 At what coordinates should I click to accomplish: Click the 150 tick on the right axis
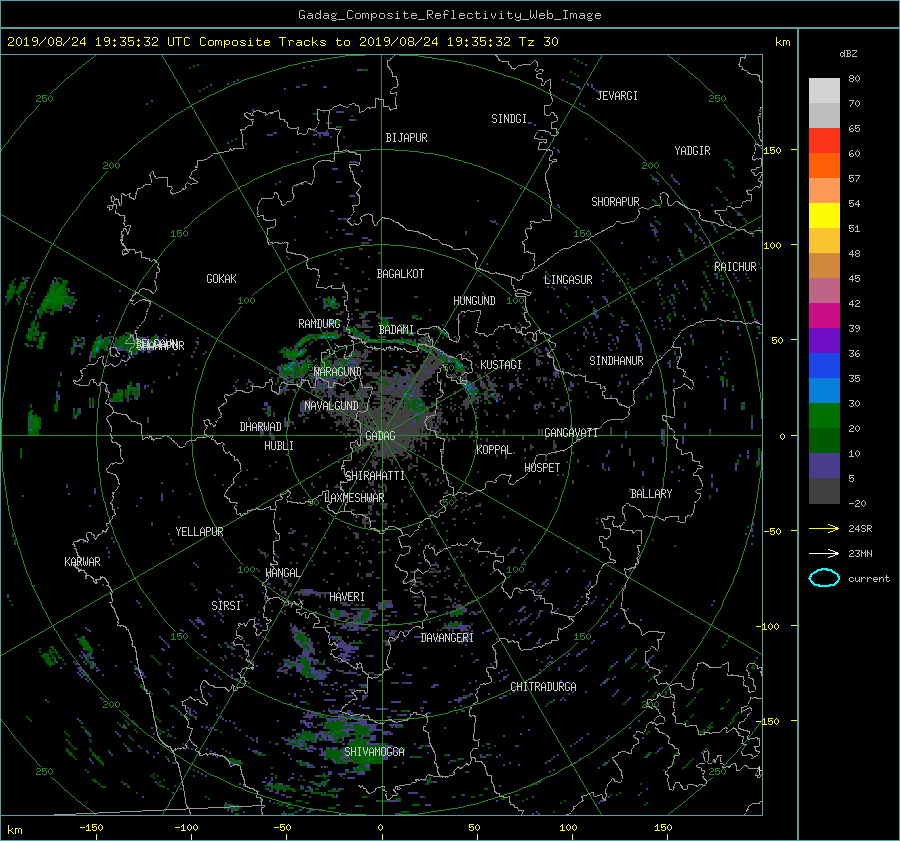(772, 150)
